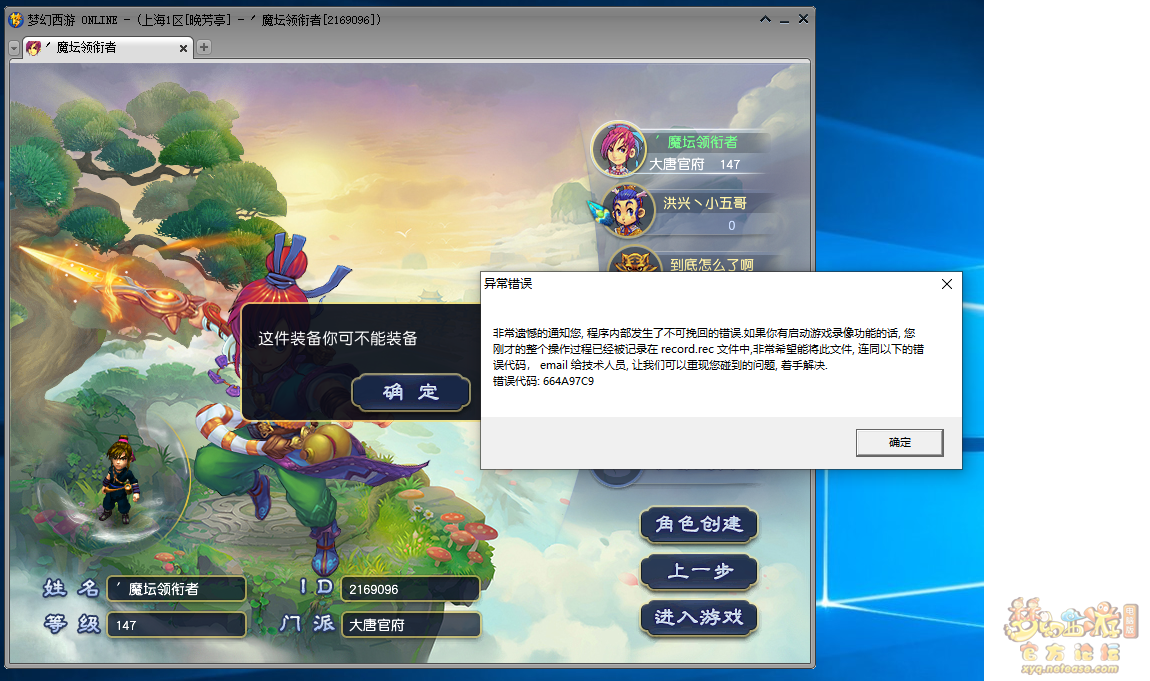
Task: Switch to the 魔坛领衔者 window tab
Action: coord(106,48)
